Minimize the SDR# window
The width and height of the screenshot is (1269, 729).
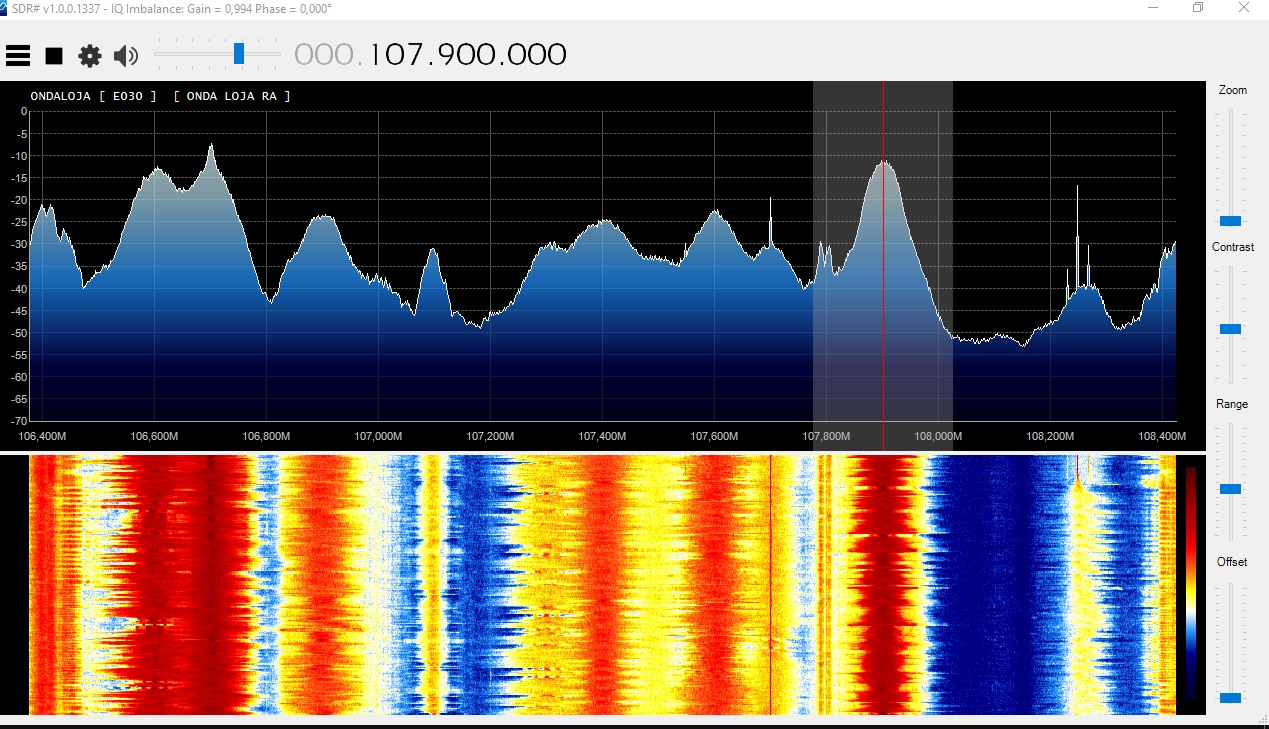coord(1154,8)
